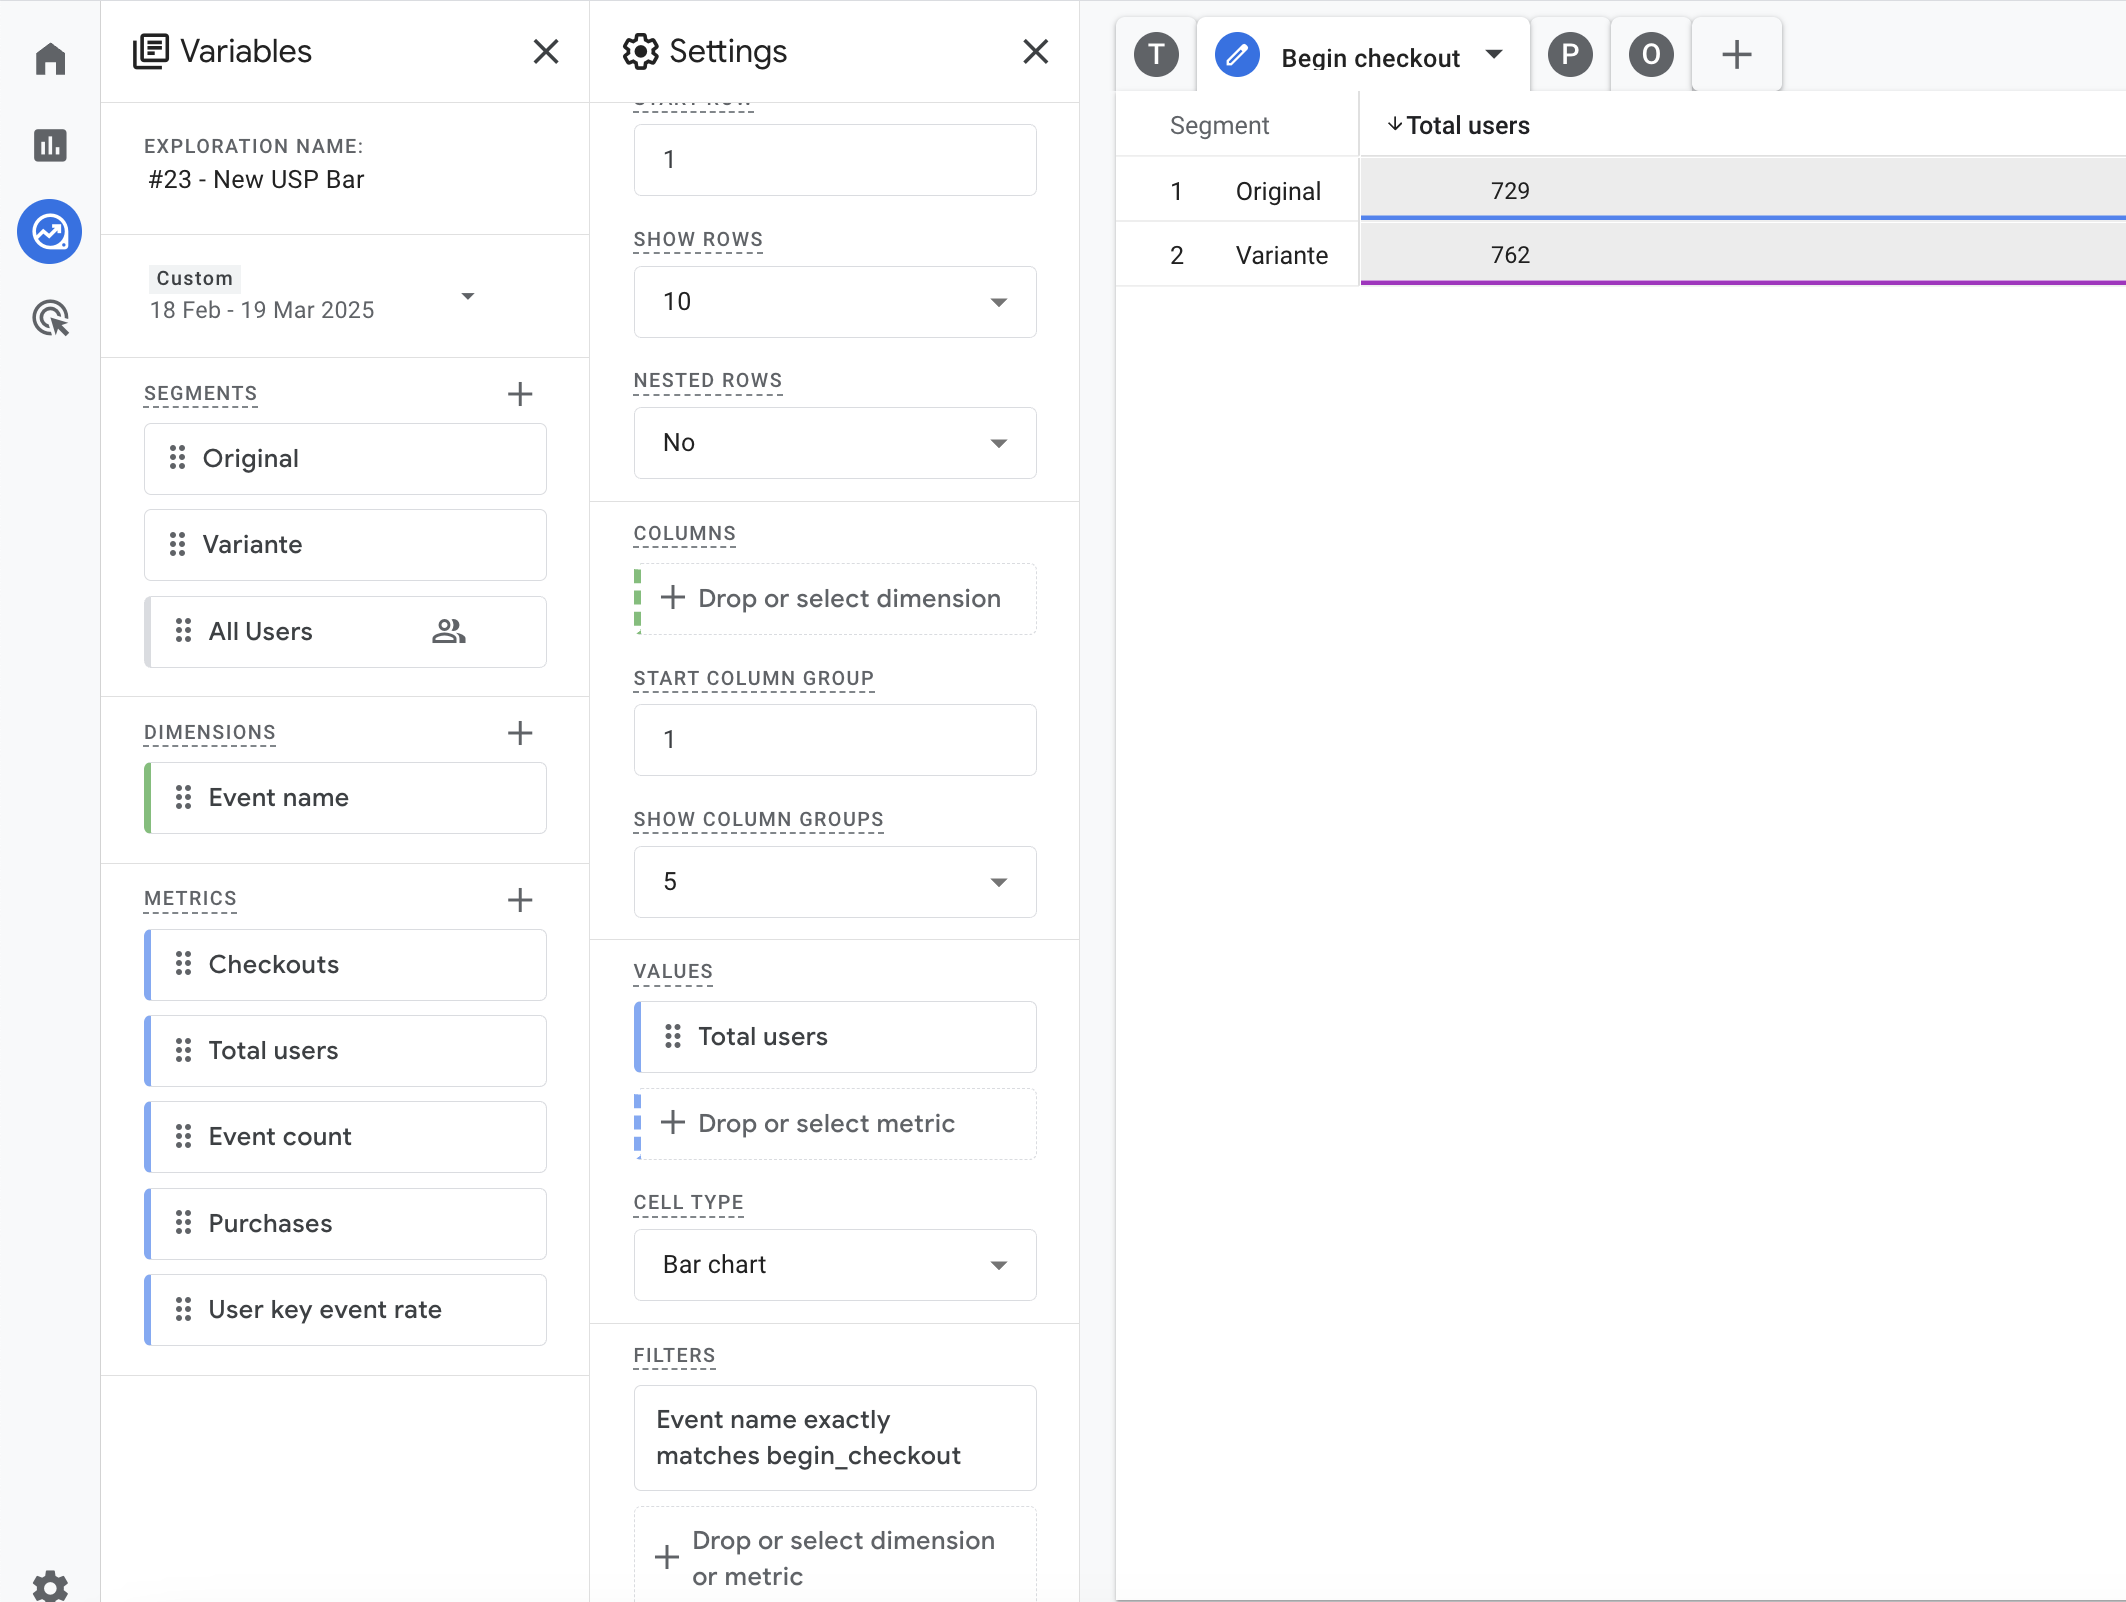Click the drag handle on Original segment
The height and width of the screenshot is (1602, 2126).
point(178,458)
